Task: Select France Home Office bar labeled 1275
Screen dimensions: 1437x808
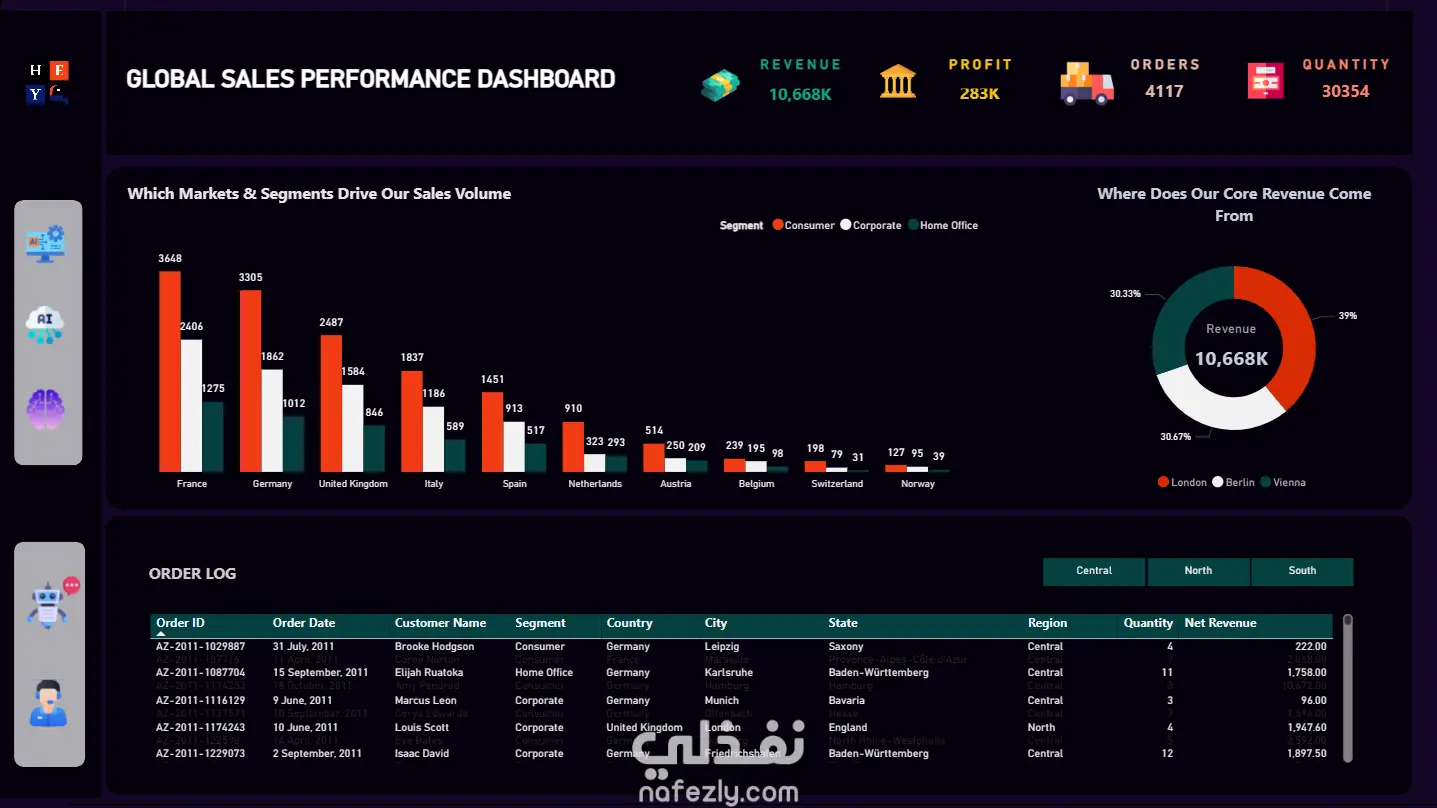Action: click(x=213, y=437)
